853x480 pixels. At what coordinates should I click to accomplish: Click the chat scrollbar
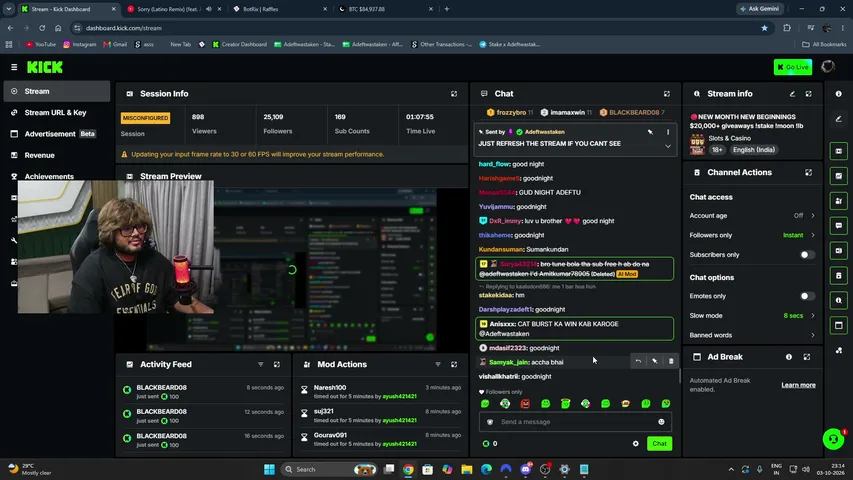679,376
